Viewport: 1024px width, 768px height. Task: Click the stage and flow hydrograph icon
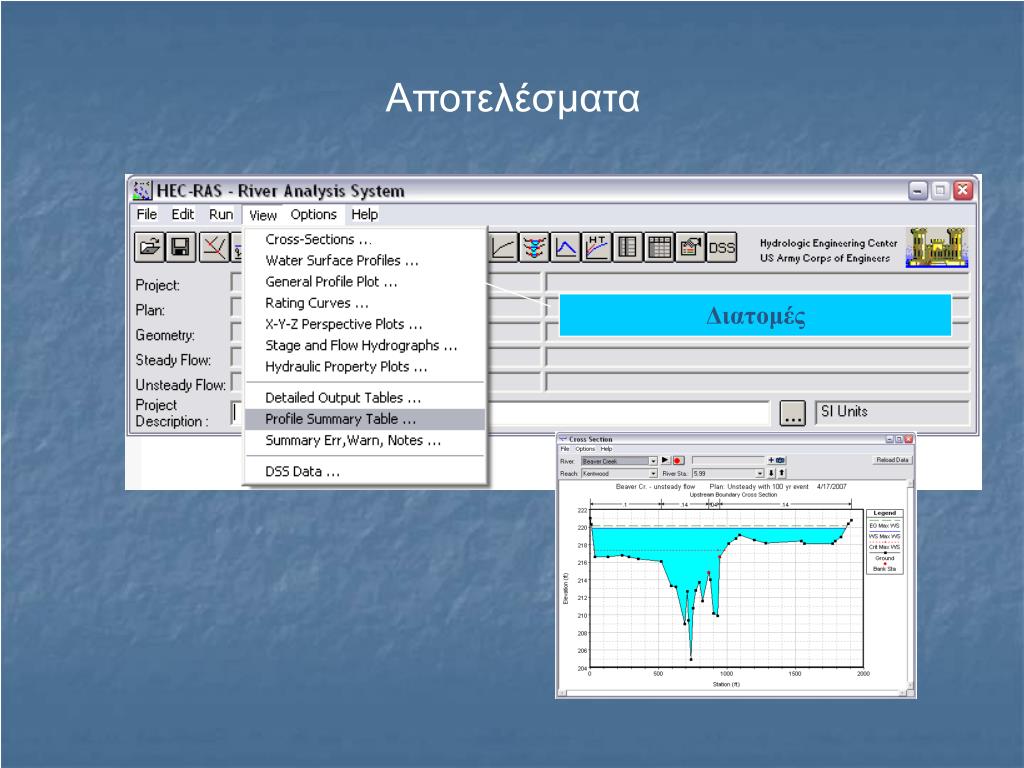(x=566, y=248)
